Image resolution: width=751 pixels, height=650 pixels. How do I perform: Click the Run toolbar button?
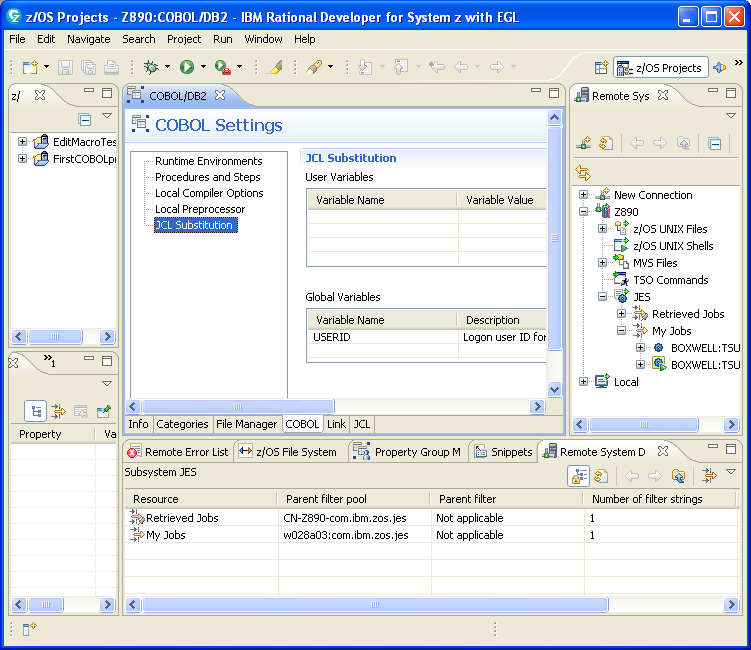click(186, 67)
